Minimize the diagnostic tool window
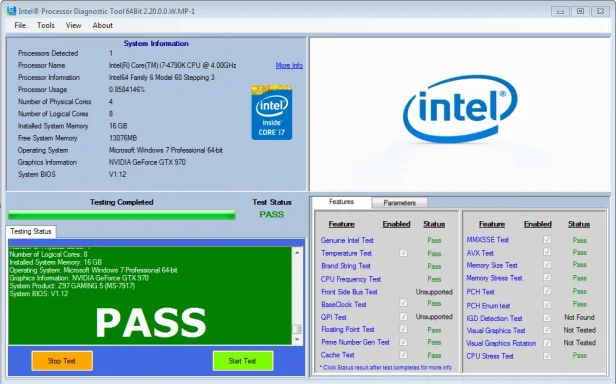This screenshot has height=384, width=616. [x=560, y=11]
